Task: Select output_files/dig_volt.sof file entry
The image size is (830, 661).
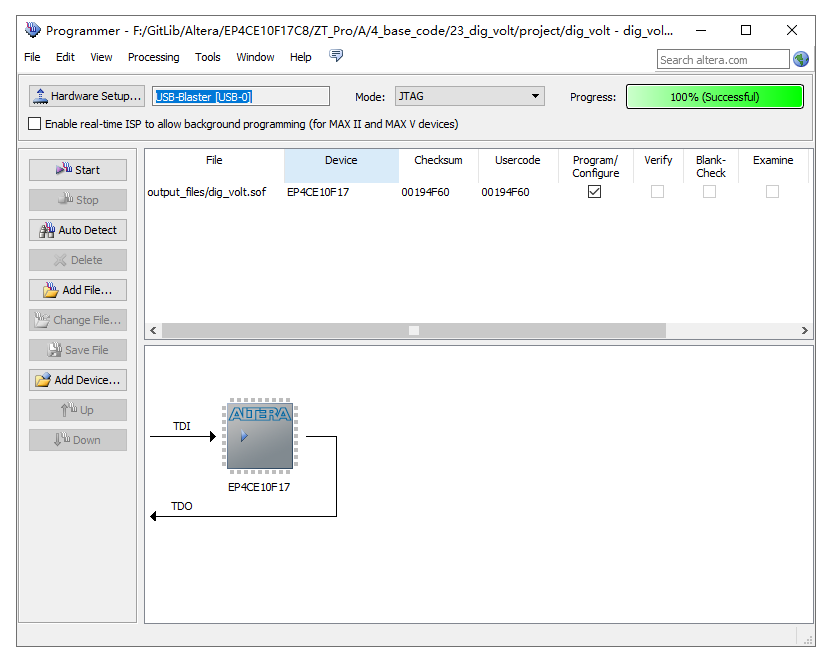Action: click(206, 192)
